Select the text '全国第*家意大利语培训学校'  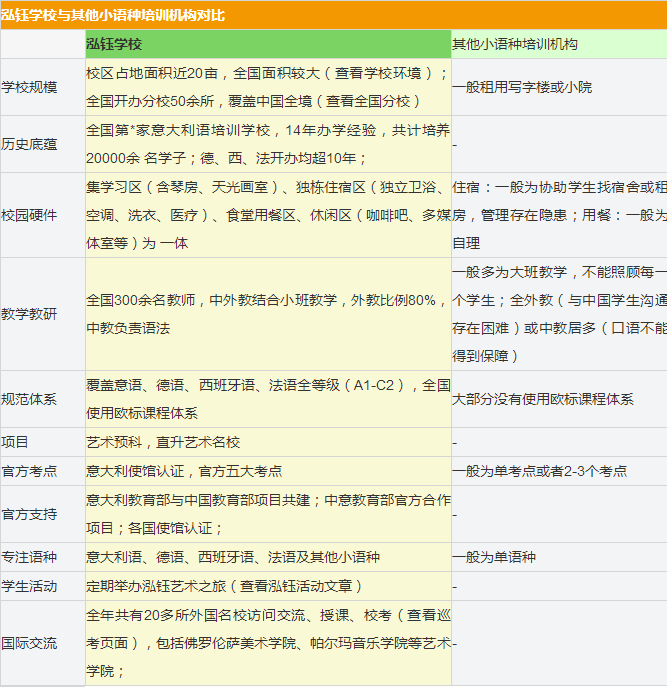coord(178,130)
